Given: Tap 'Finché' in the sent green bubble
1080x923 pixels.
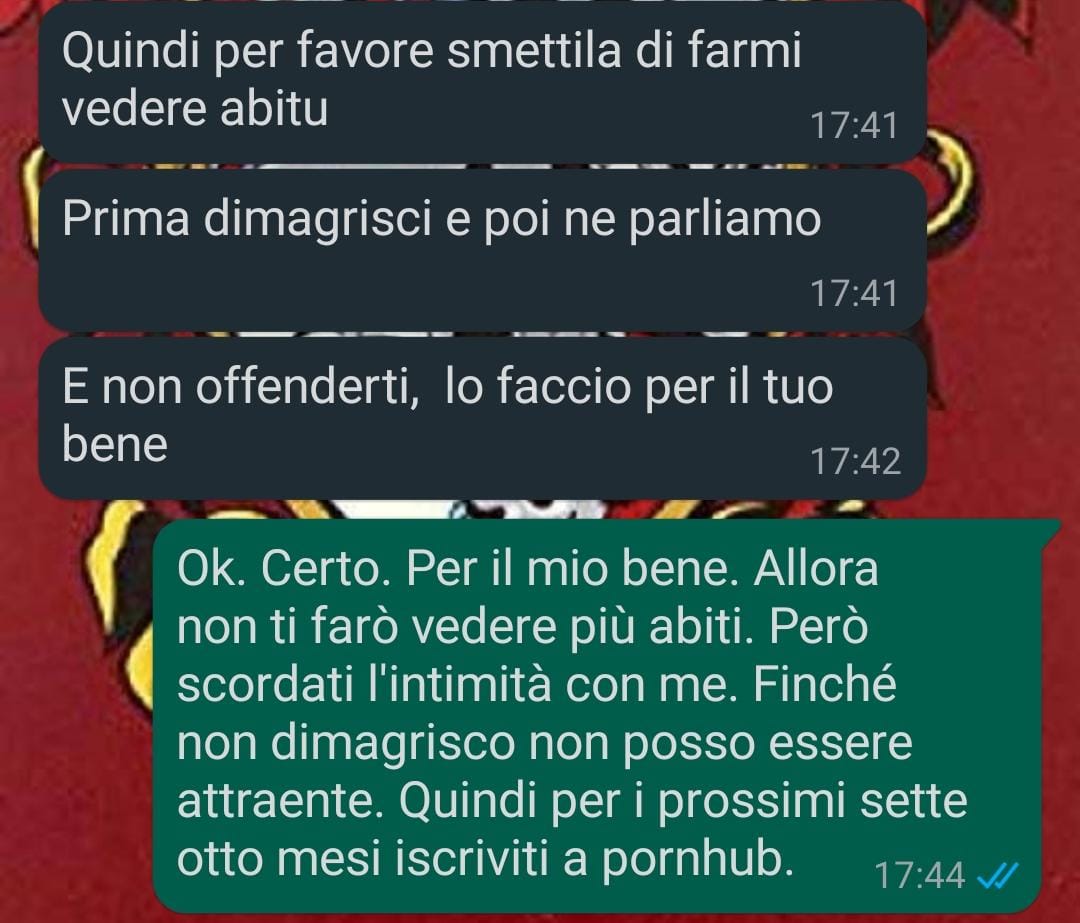Looking at the screenshot, I should click(x=824, y=685).
